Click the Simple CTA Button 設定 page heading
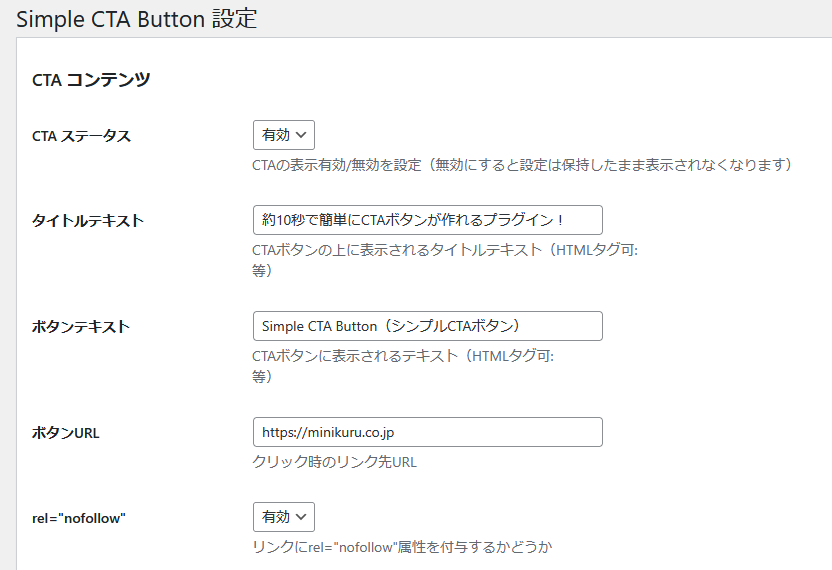The image size is (832, 570). (x=136, y=19)
